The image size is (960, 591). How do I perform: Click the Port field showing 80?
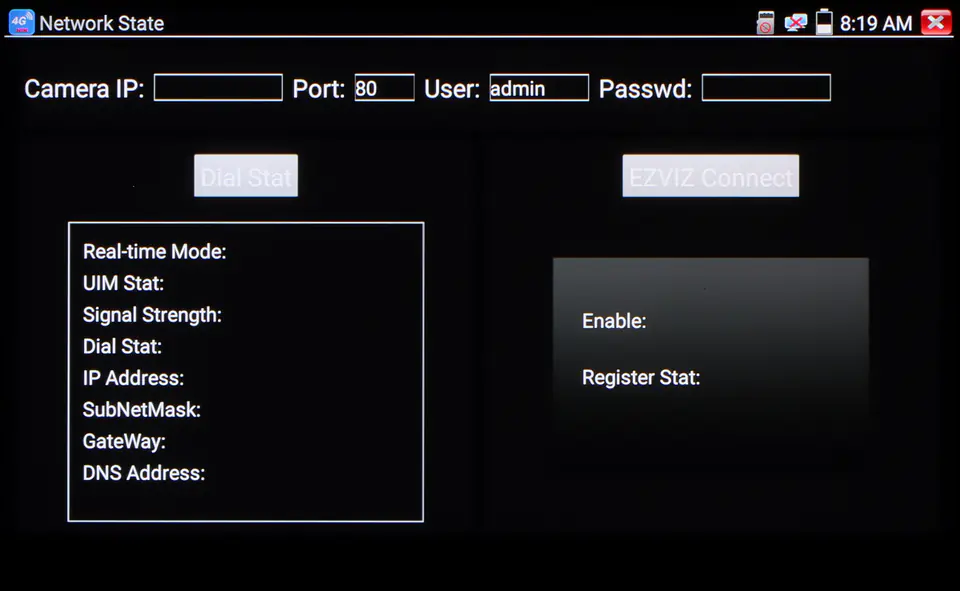(384, 88)
